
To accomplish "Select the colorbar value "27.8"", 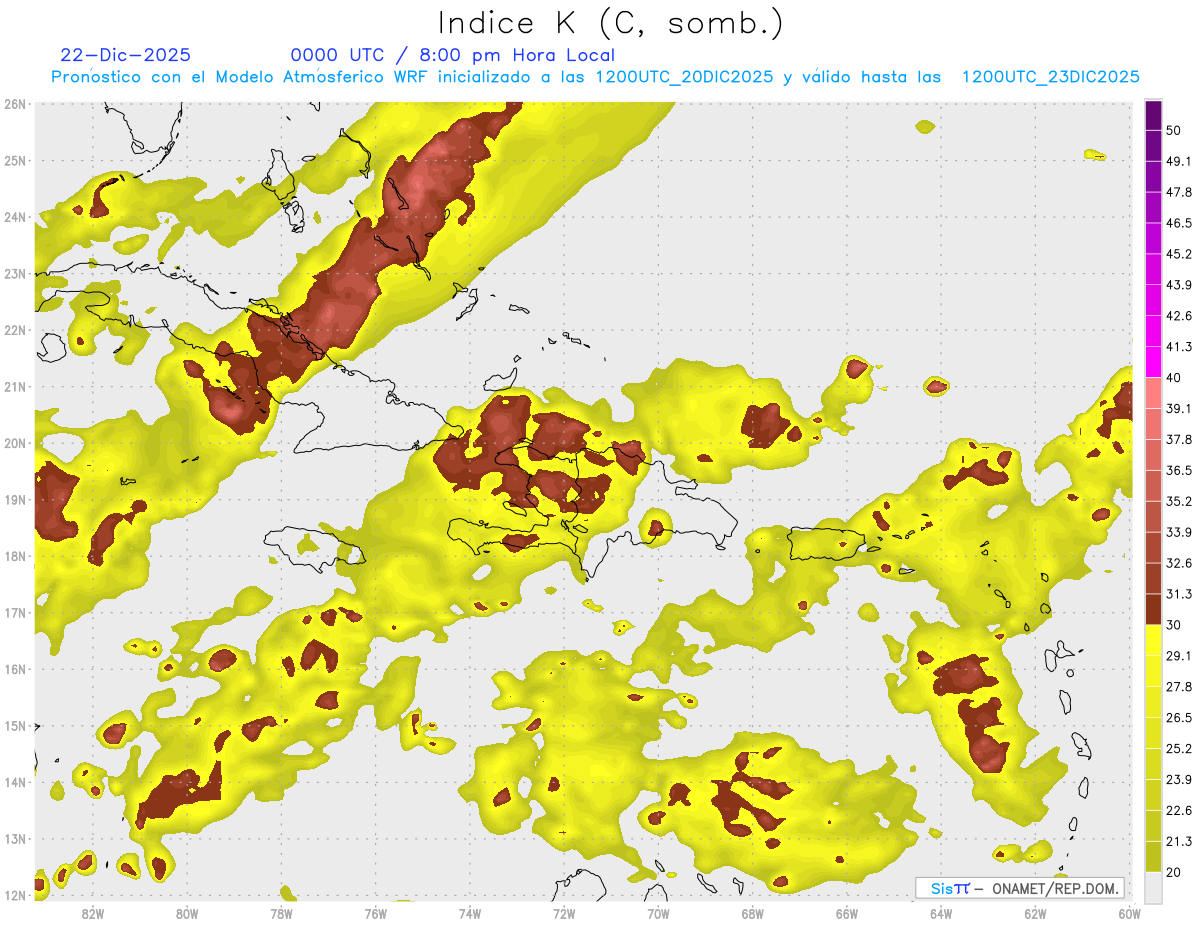I will click(1179, 686).
